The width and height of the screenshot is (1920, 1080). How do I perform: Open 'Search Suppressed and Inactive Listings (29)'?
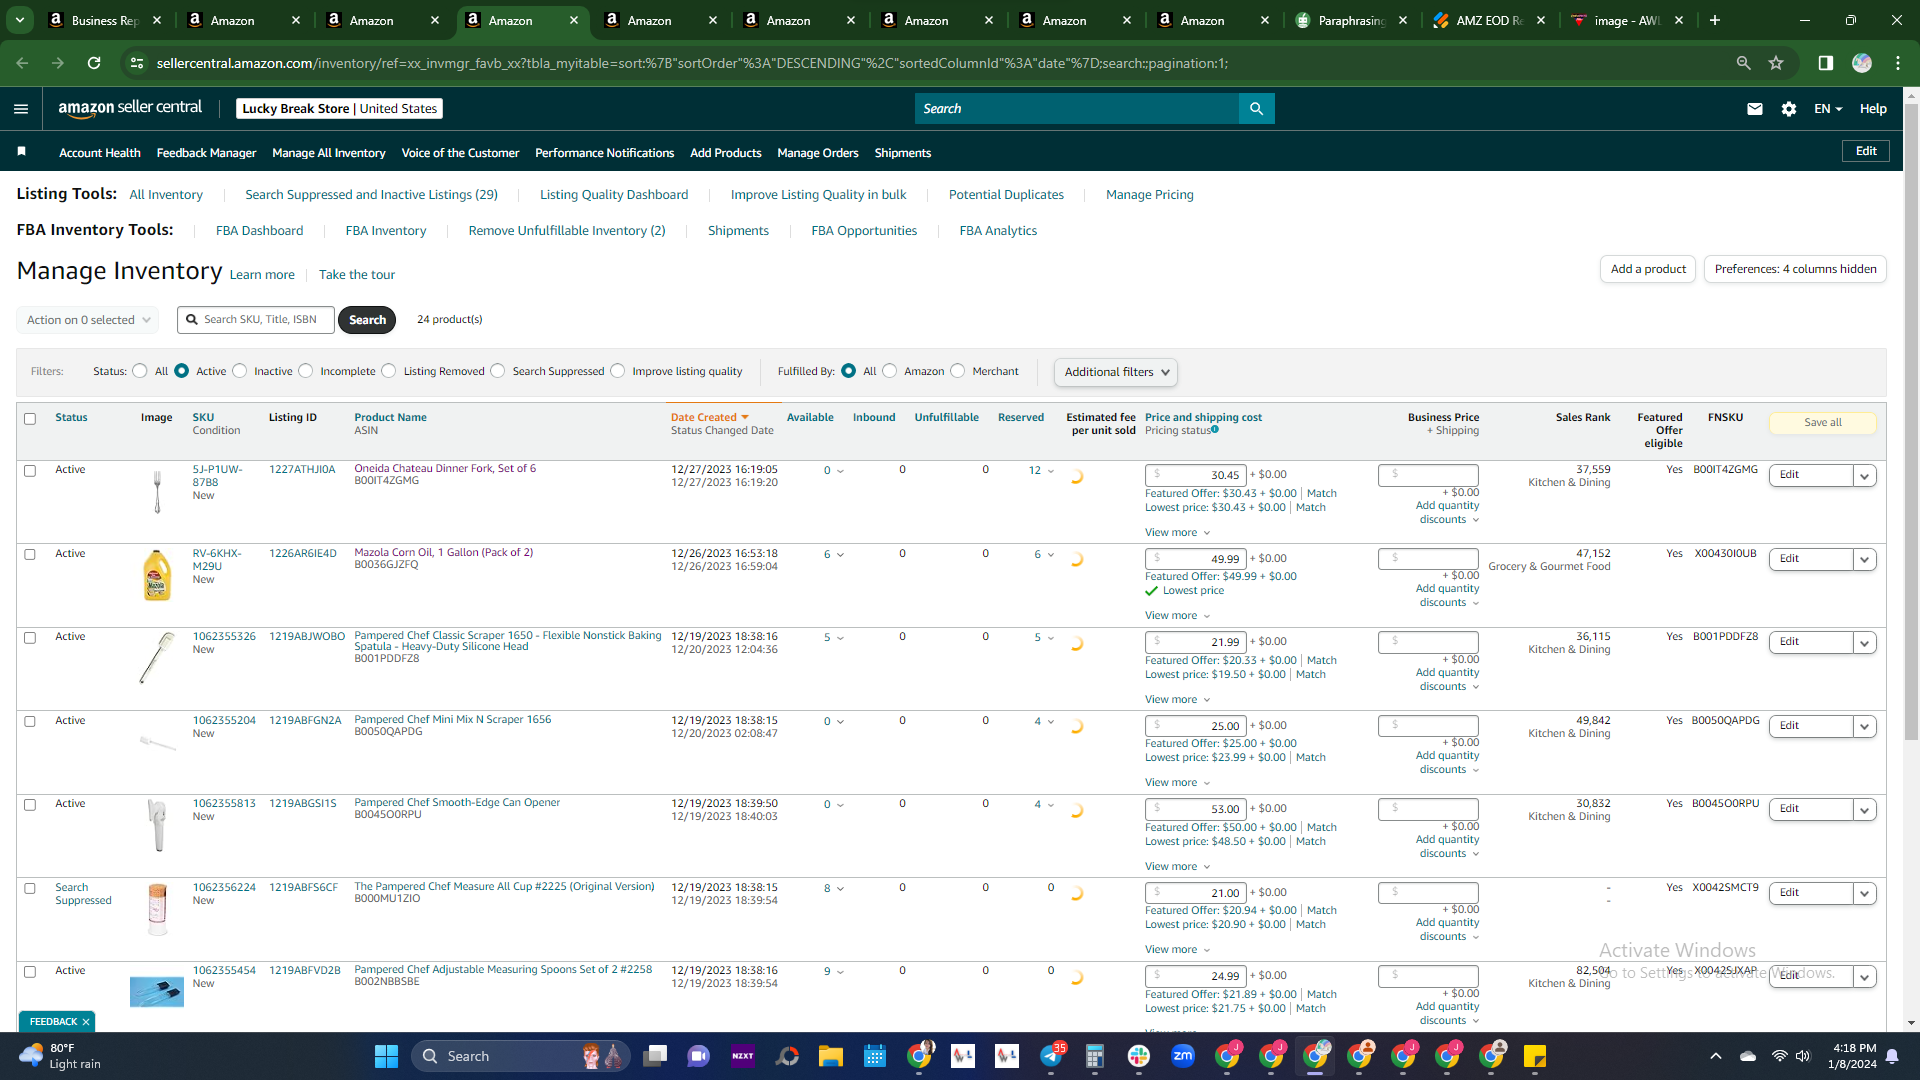pyautogui.click(x=371, y=195)
